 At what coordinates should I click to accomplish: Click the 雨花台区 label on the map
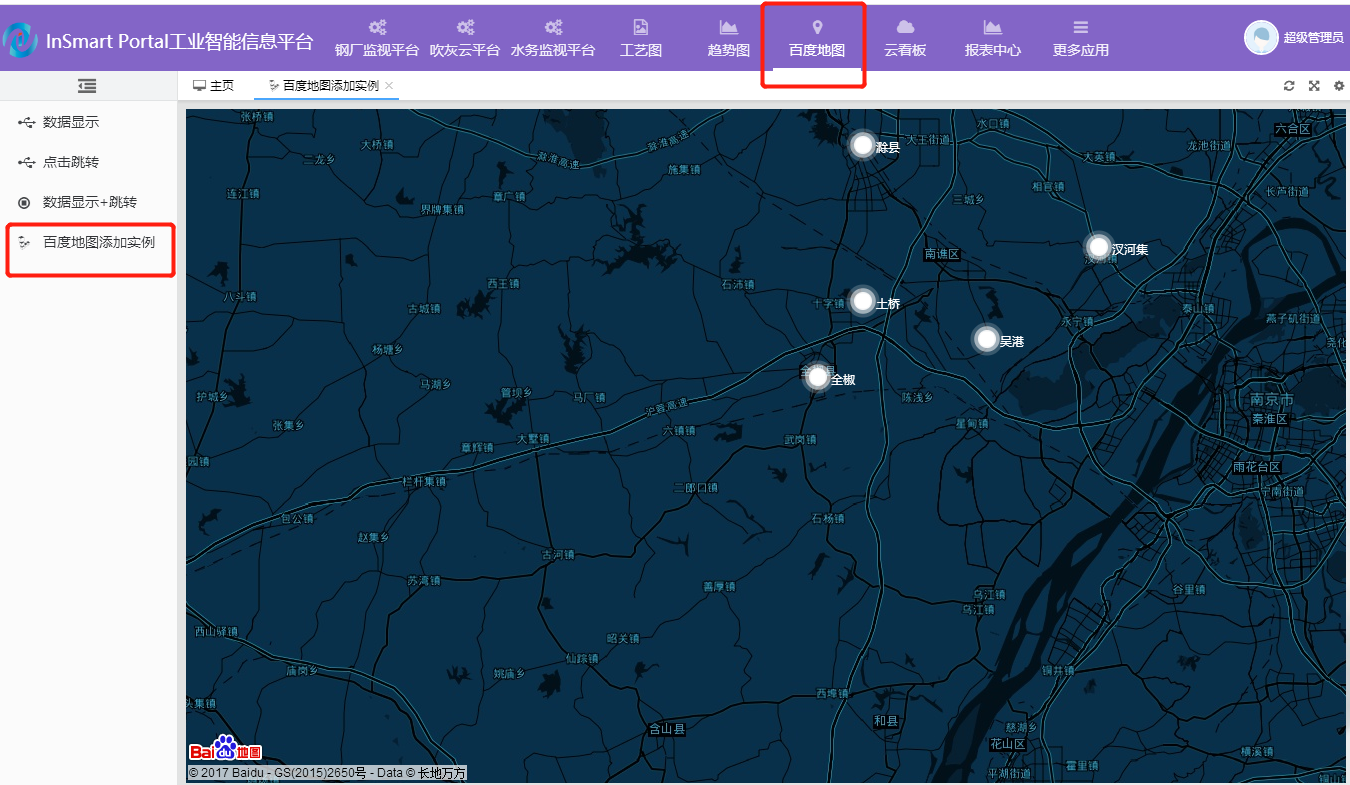coord(1257,467)
